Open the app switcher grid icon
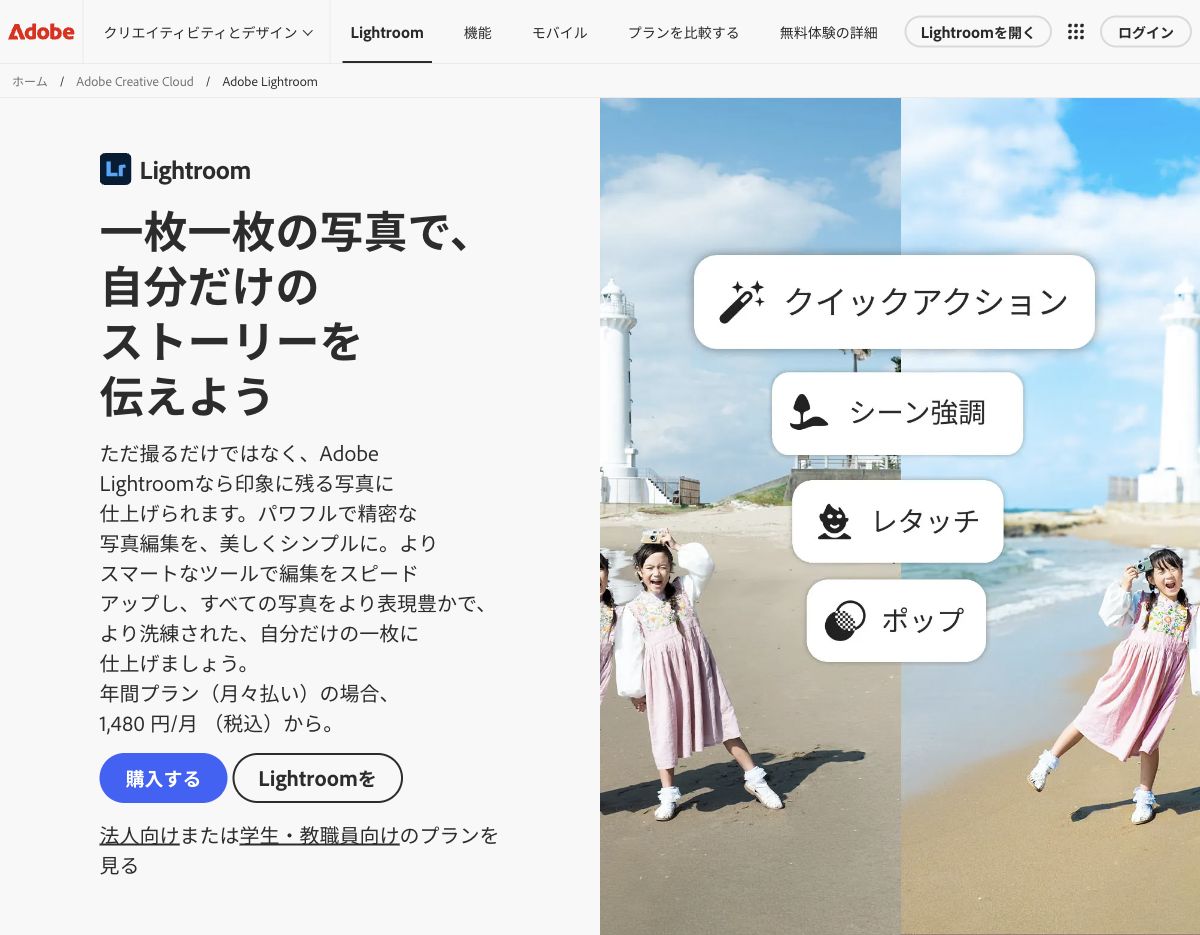 click(1076, 32)
